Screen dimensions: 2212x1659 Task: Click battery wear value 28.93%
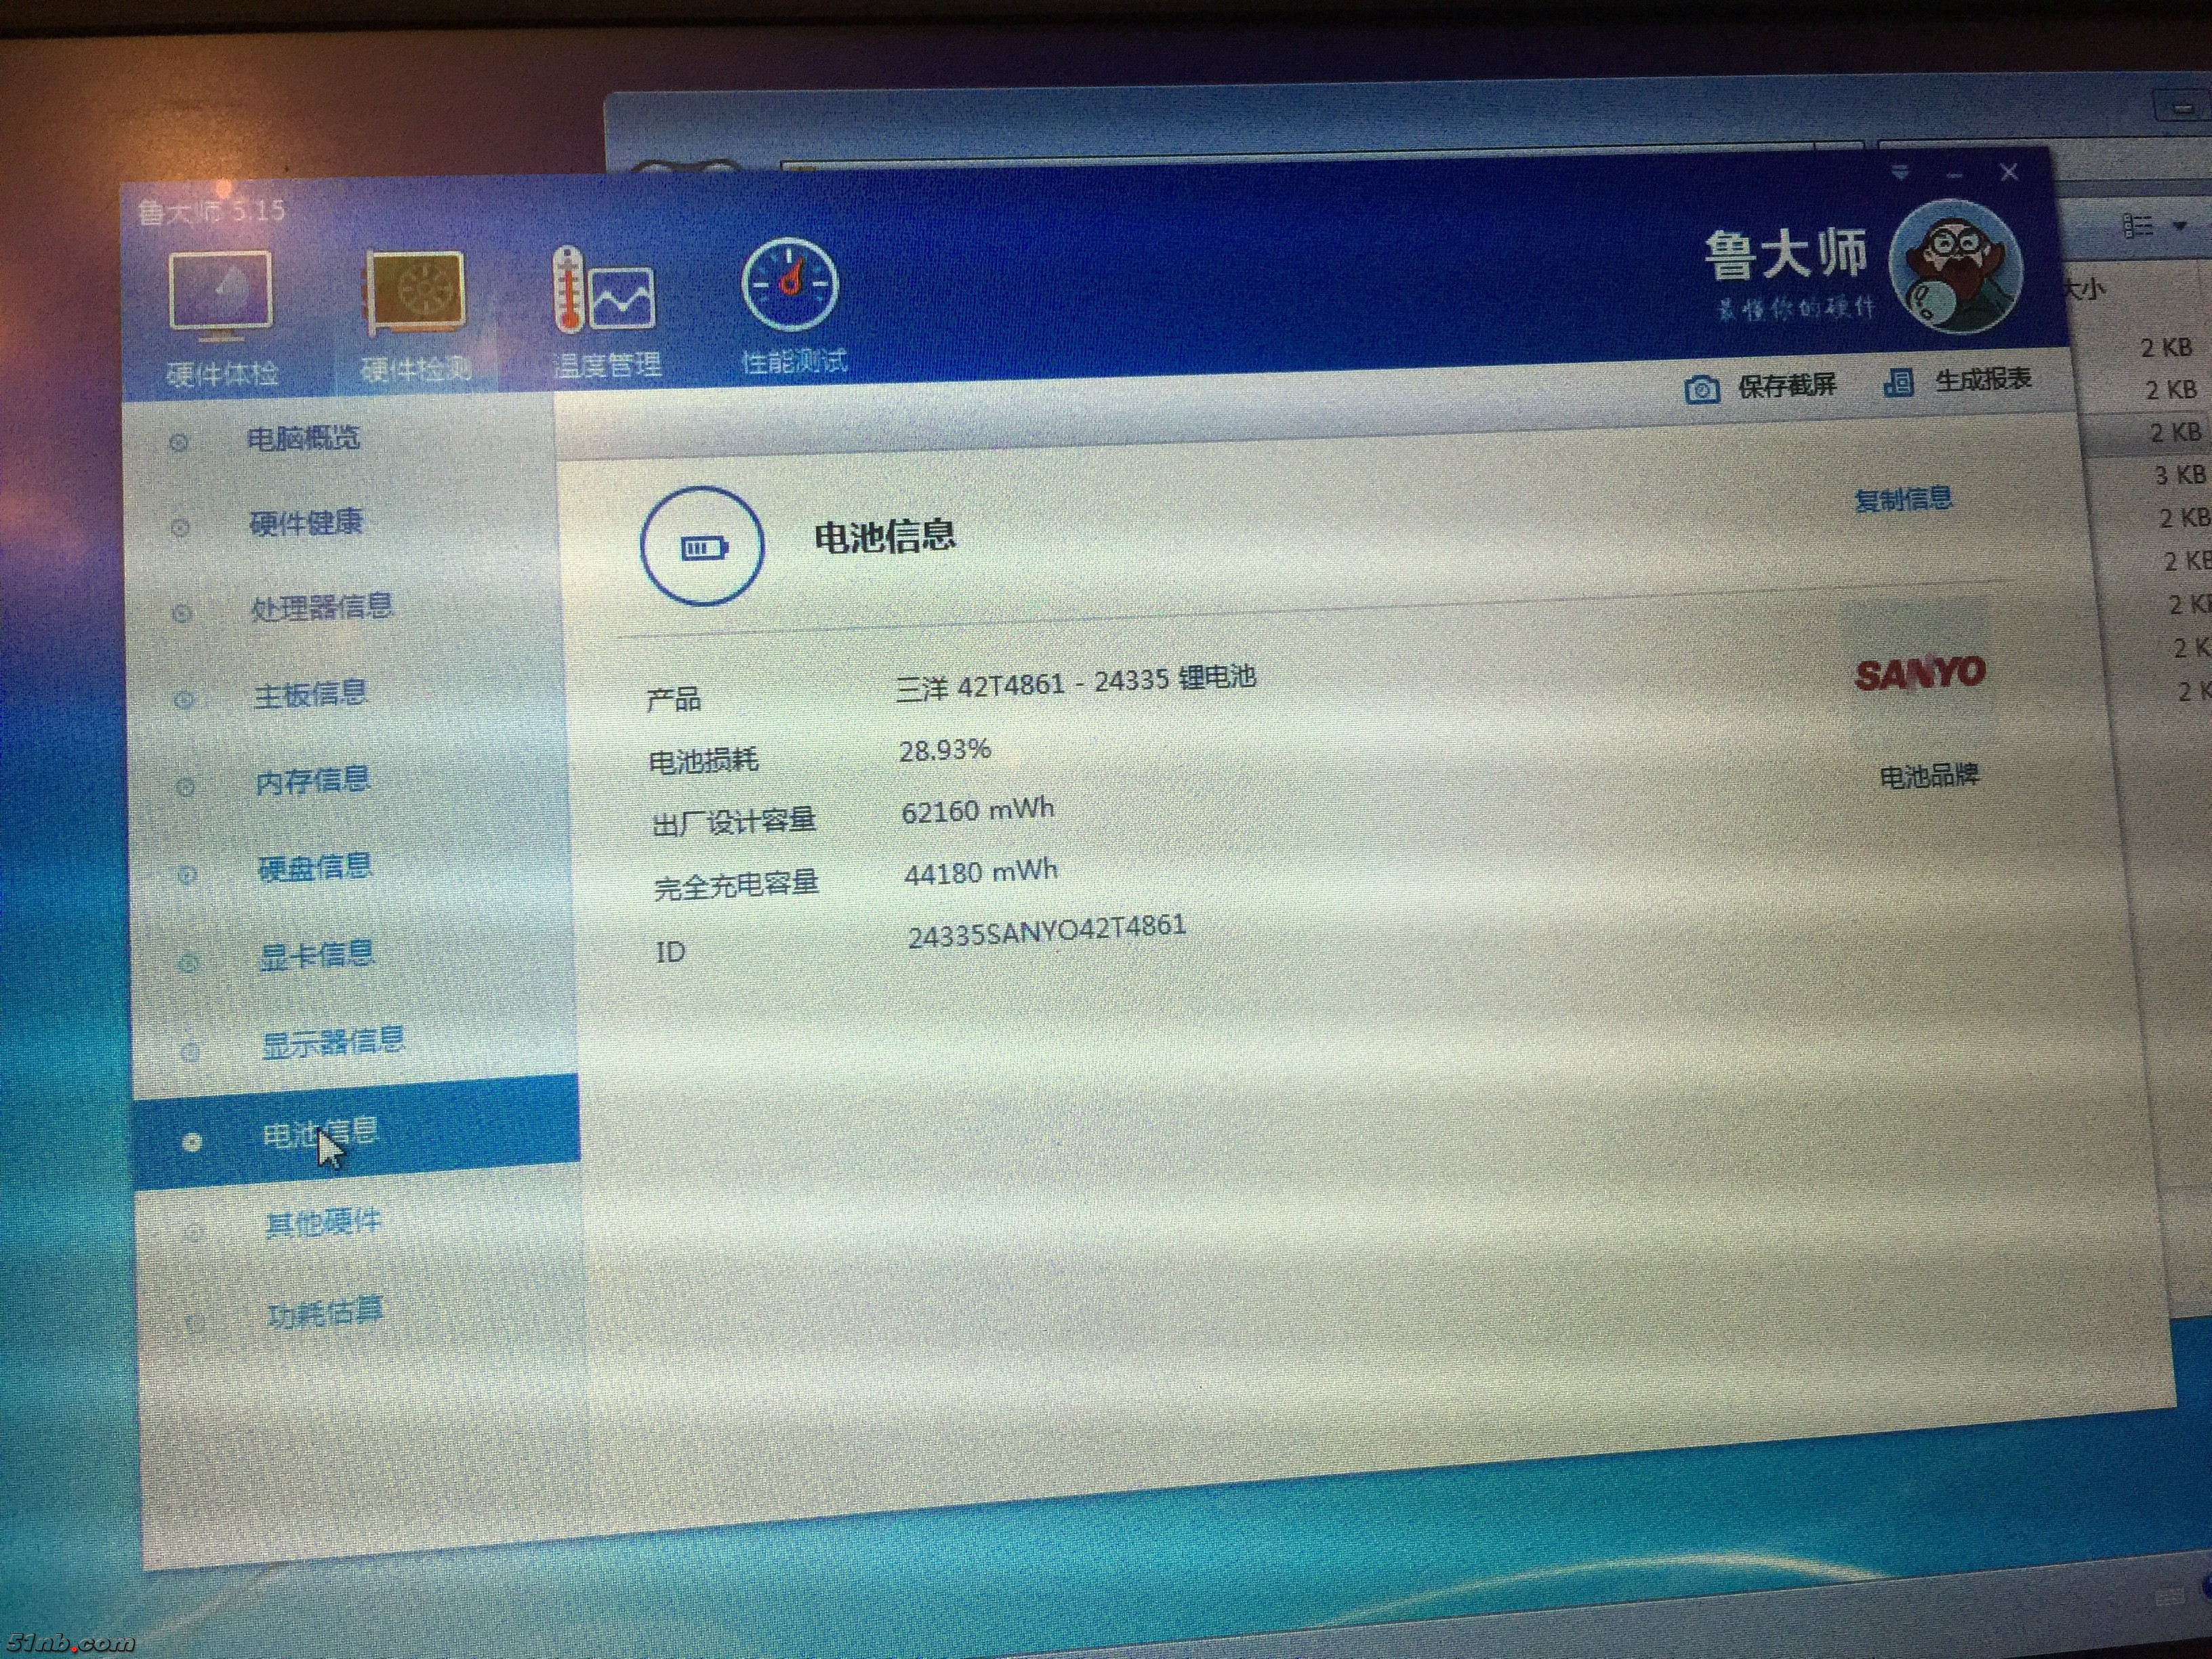point(945,750)
